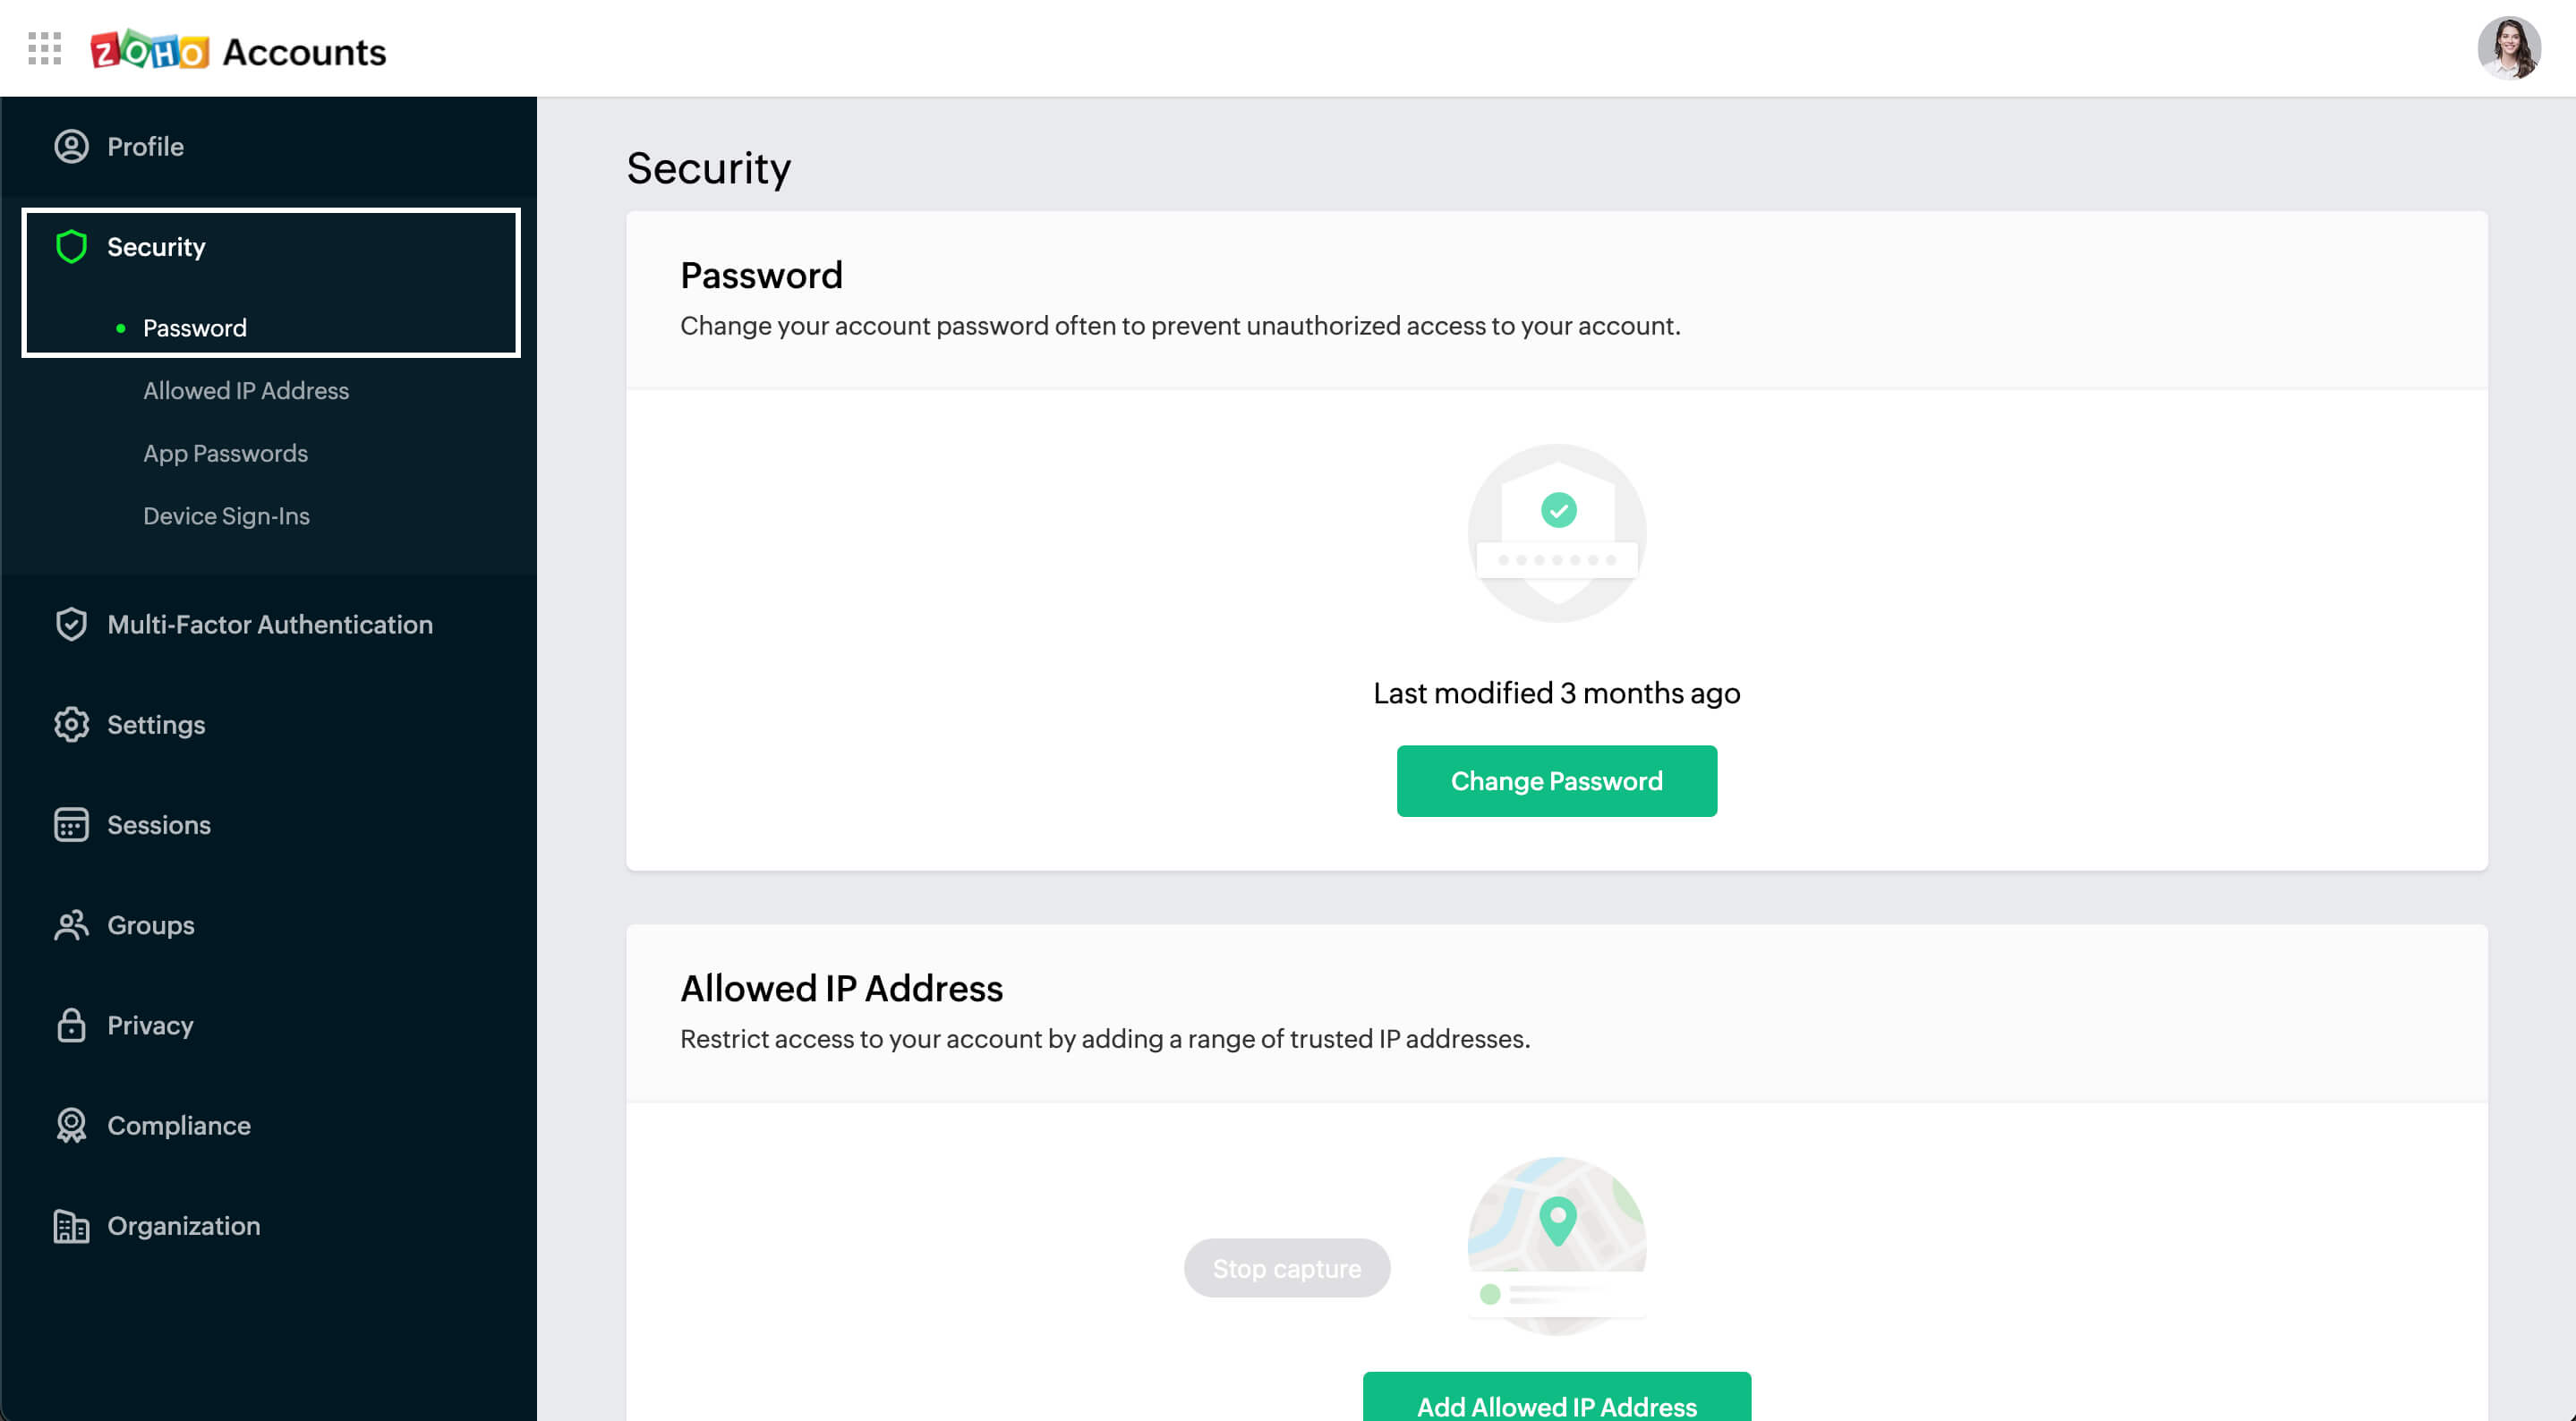Select Allowed IP Address submenu item
2576x1421 pixels.
click(x=245, y=388)
